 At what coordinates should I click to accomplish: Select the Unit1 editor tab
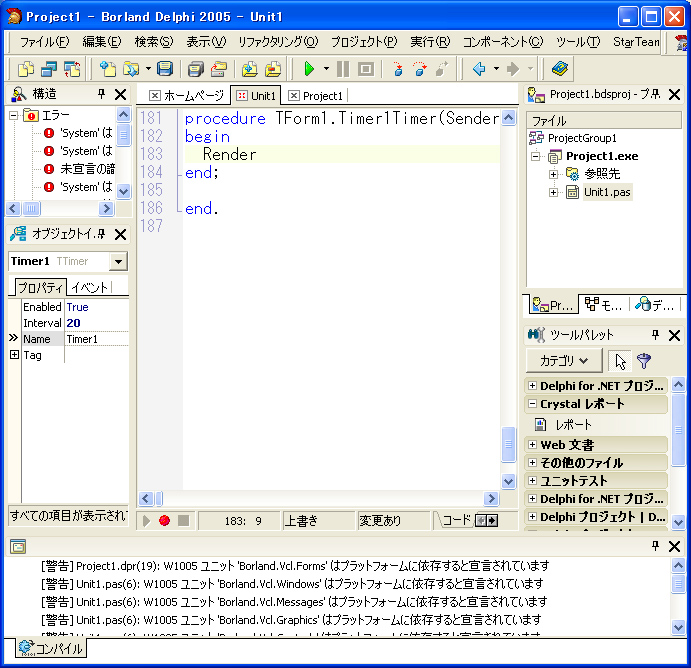[256, 96]
